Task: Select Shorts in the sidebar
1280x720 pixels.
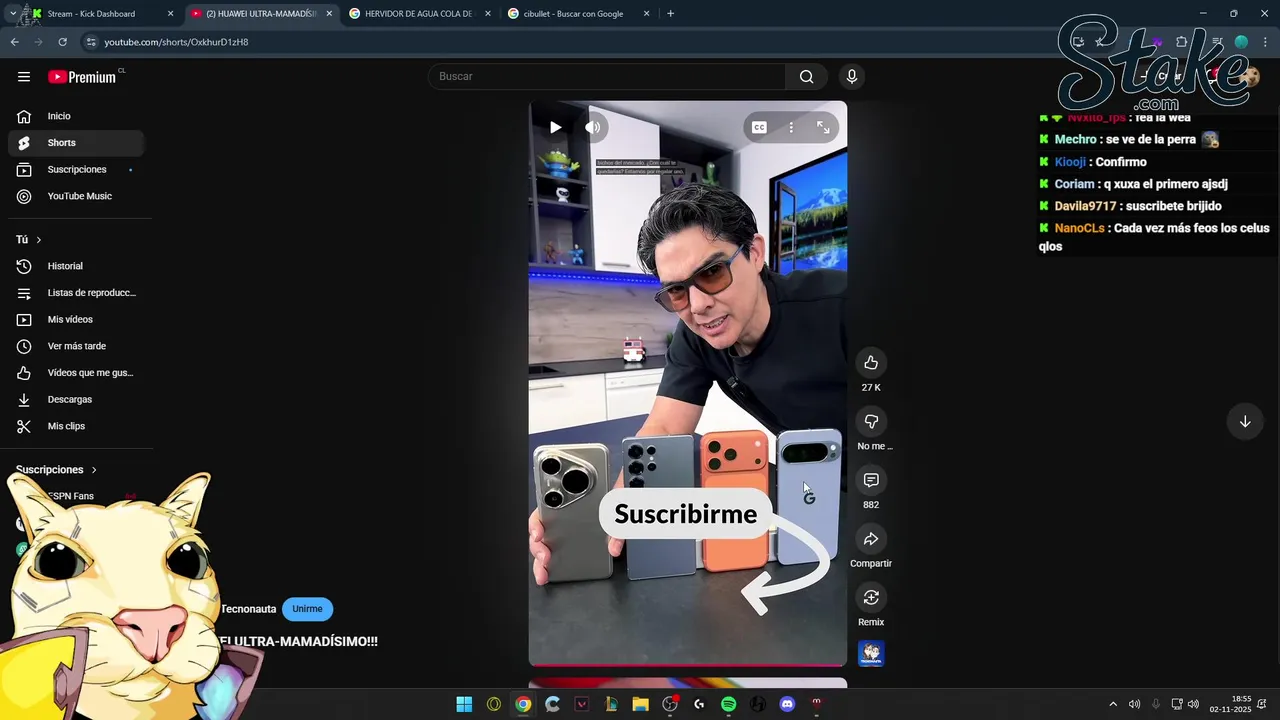Action: point(76,143)
